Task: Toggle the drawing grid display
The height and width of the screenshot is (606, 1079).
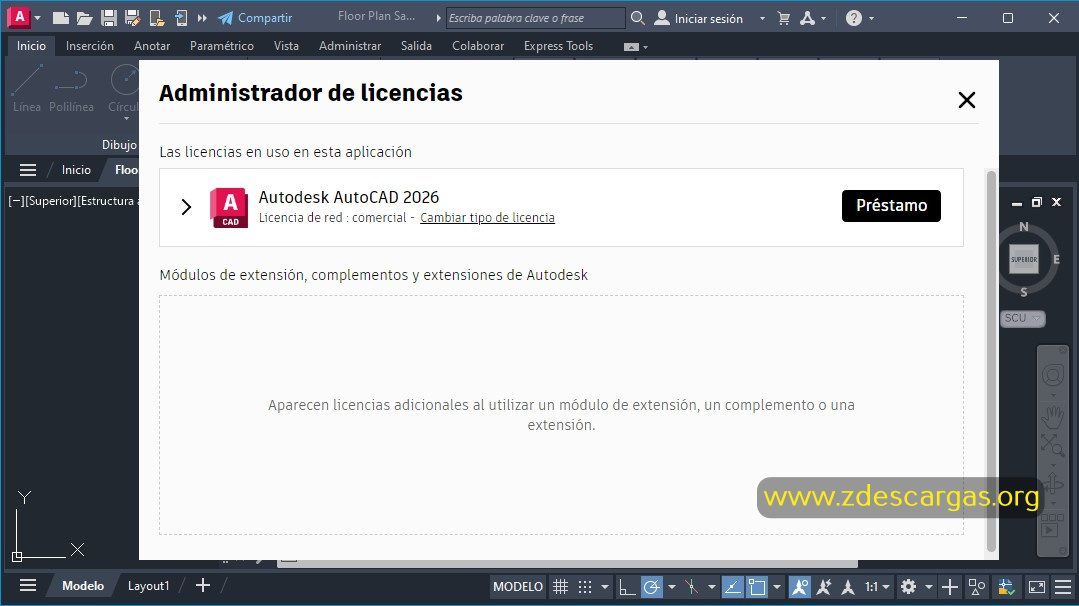Action: tap(561, 587)
